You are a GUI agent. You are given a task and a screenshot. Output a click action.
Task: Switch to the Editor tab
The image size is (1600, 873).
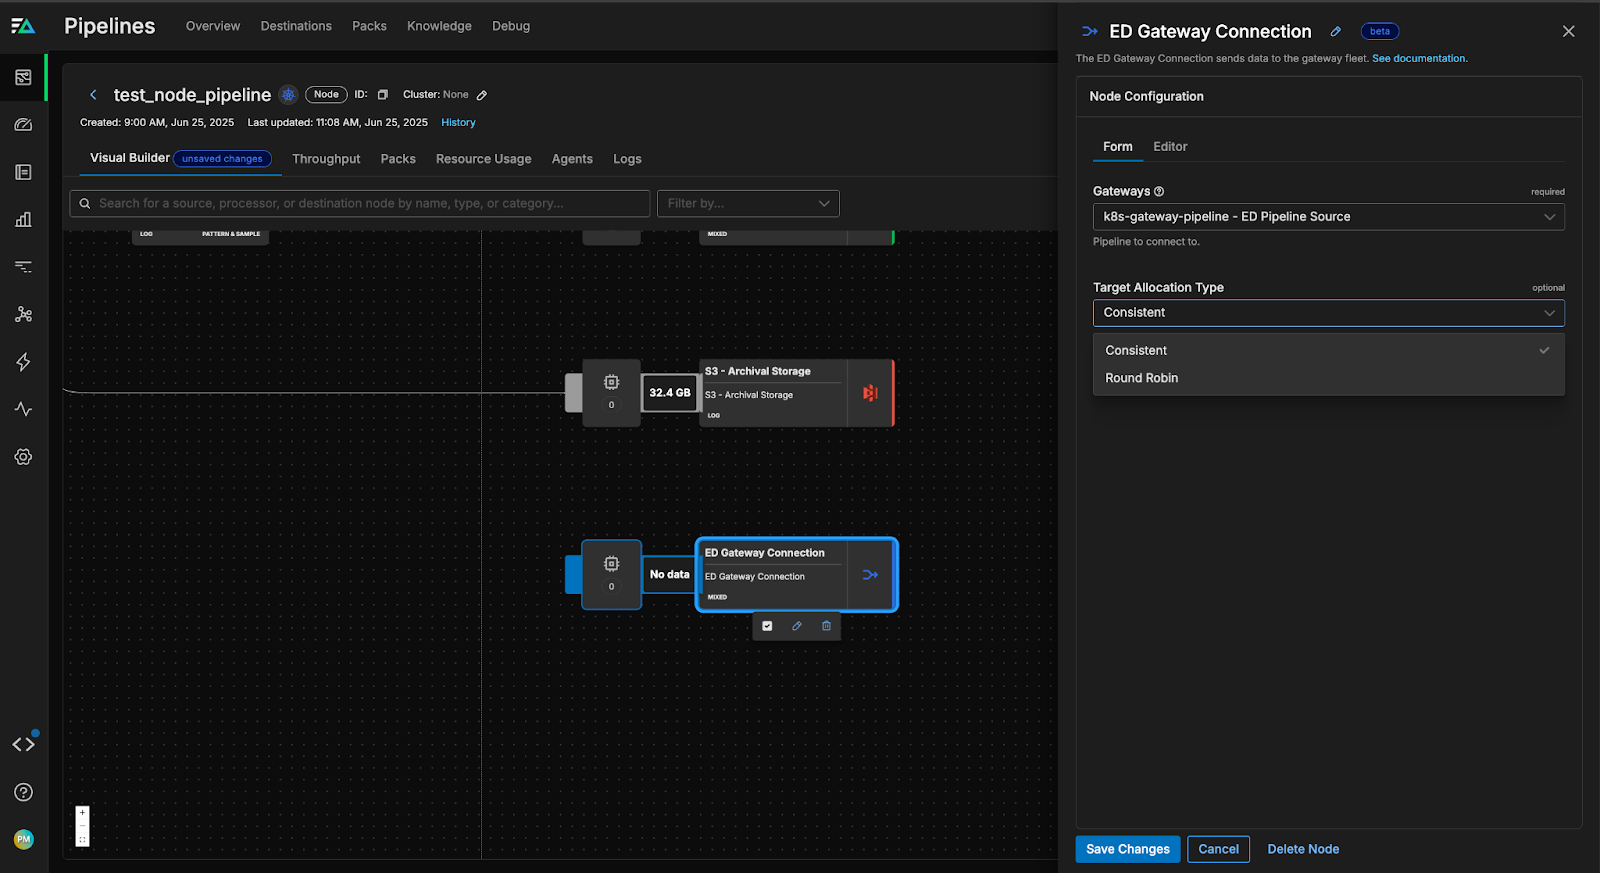coord(1170,147)
